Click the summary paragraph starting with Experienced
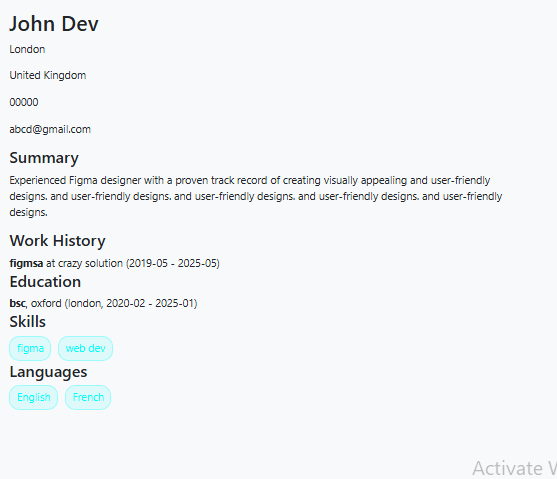The height and width of the screenshot is (479, 557). (256, 196)
